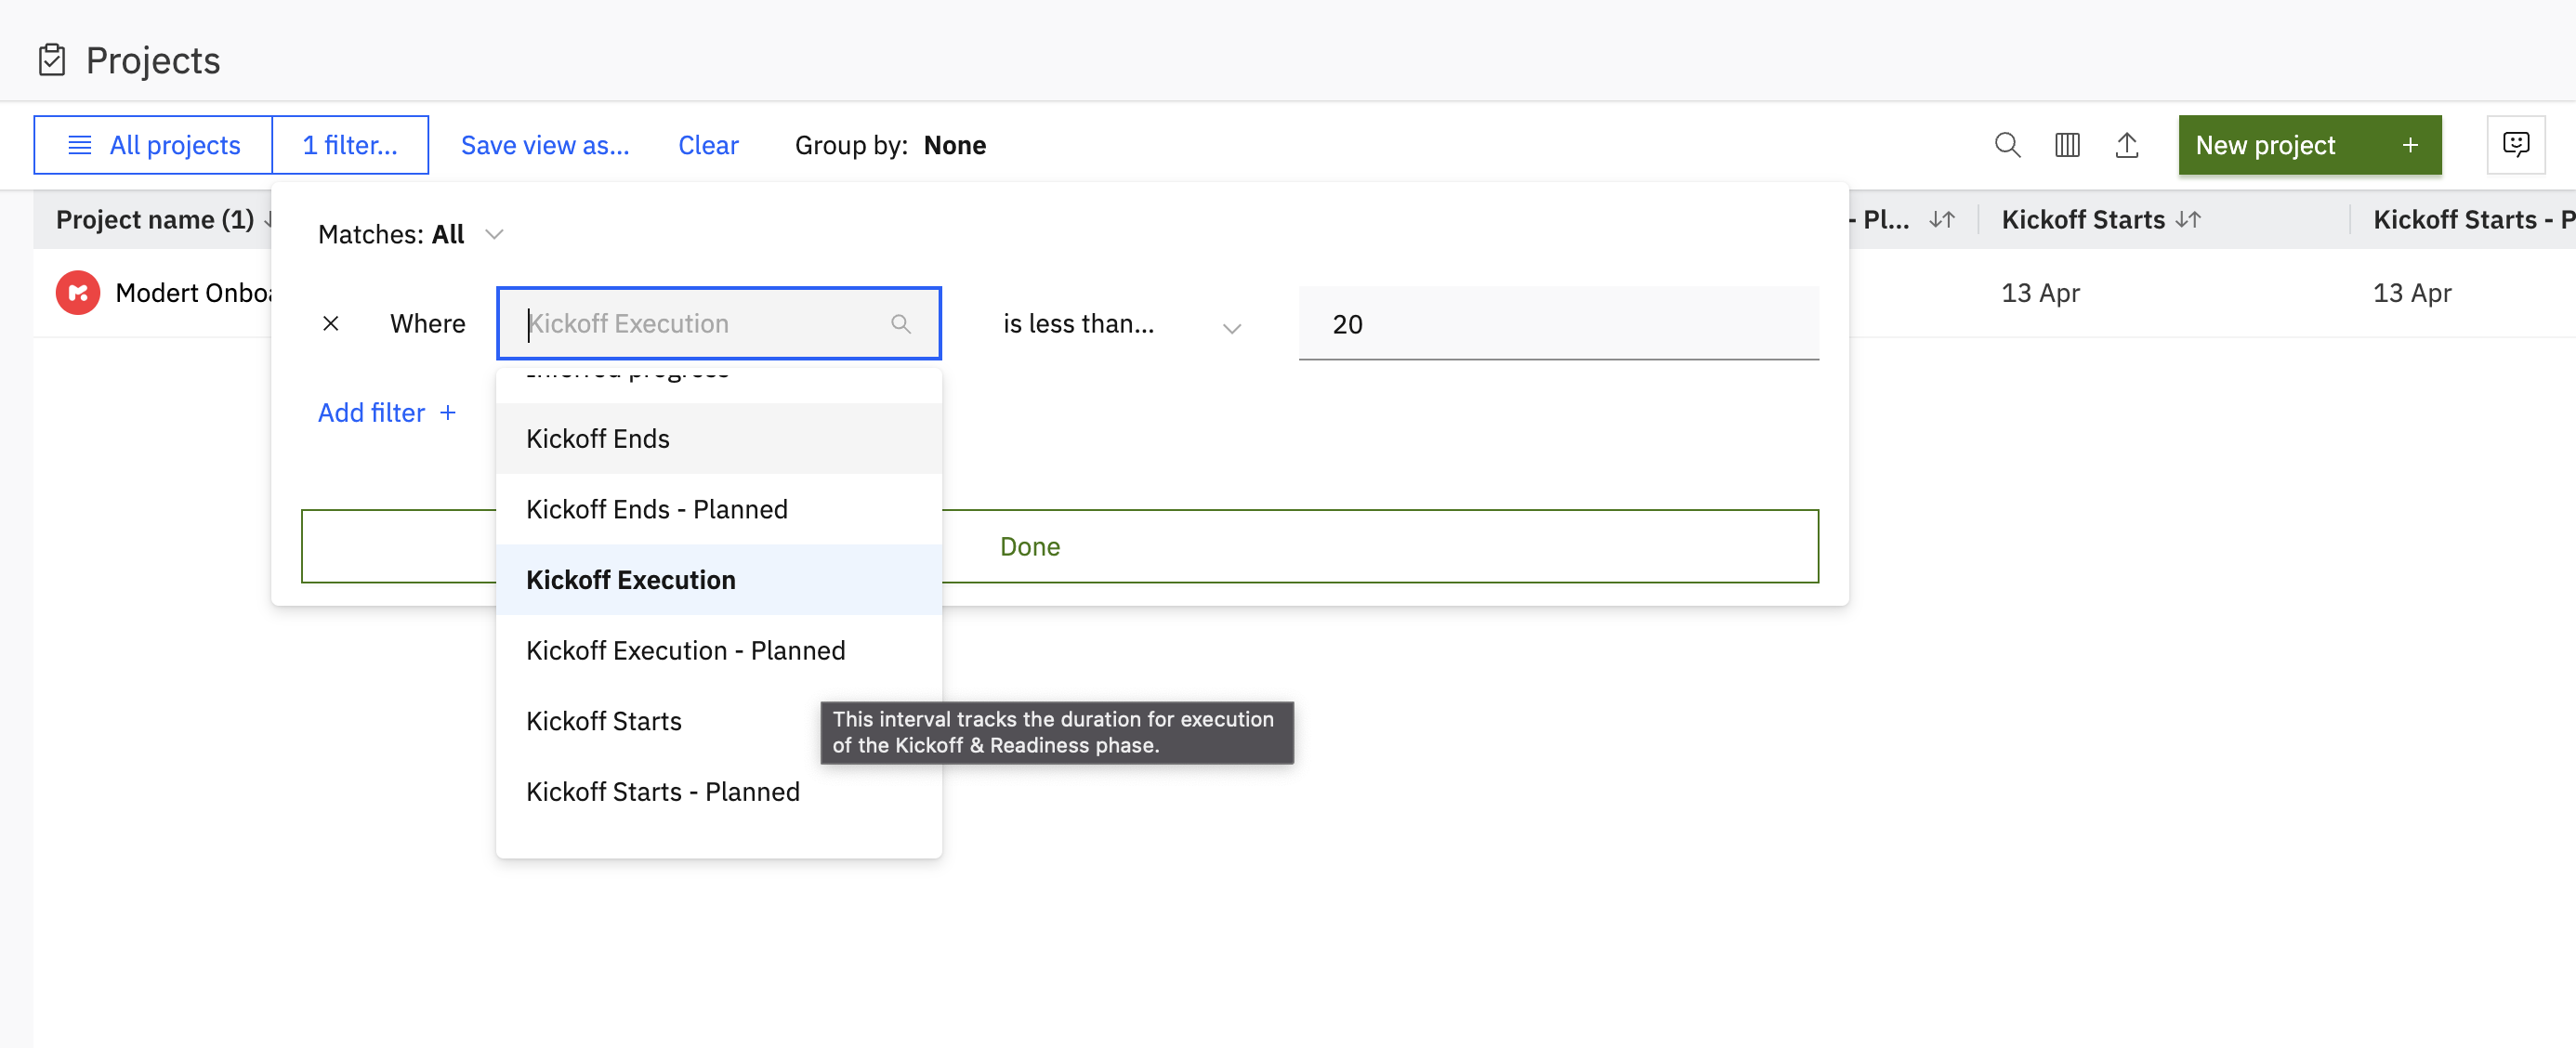Click the export upload icon
Viewport: 2576px width, 1048px height.
point(2126,145)
